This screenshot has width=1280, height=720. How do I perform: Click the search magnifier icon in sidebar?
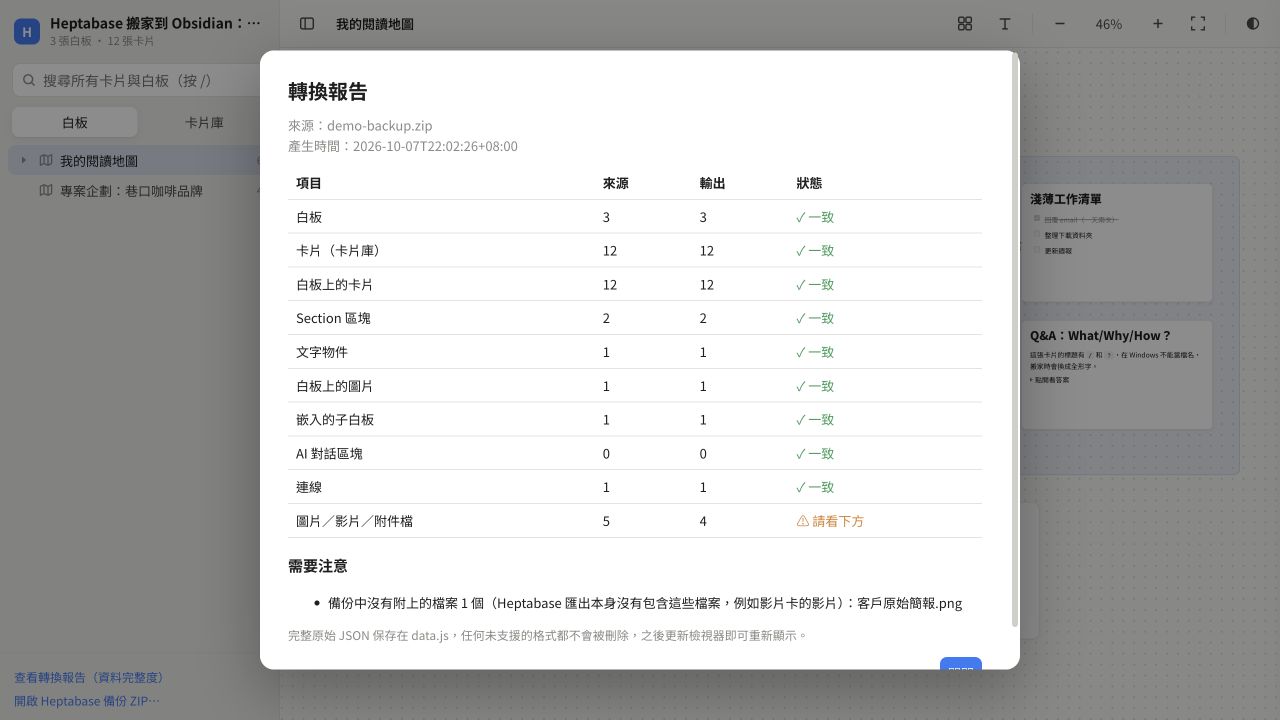29,80
